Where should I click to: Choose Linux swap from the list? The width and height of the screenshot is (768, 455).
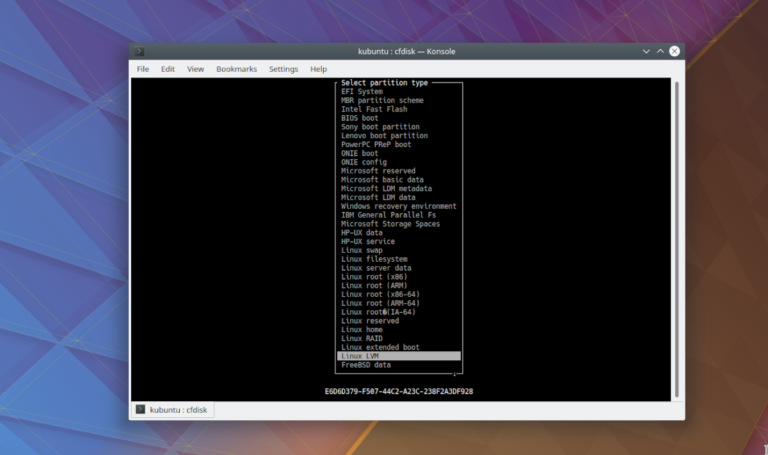click(362, 250)
